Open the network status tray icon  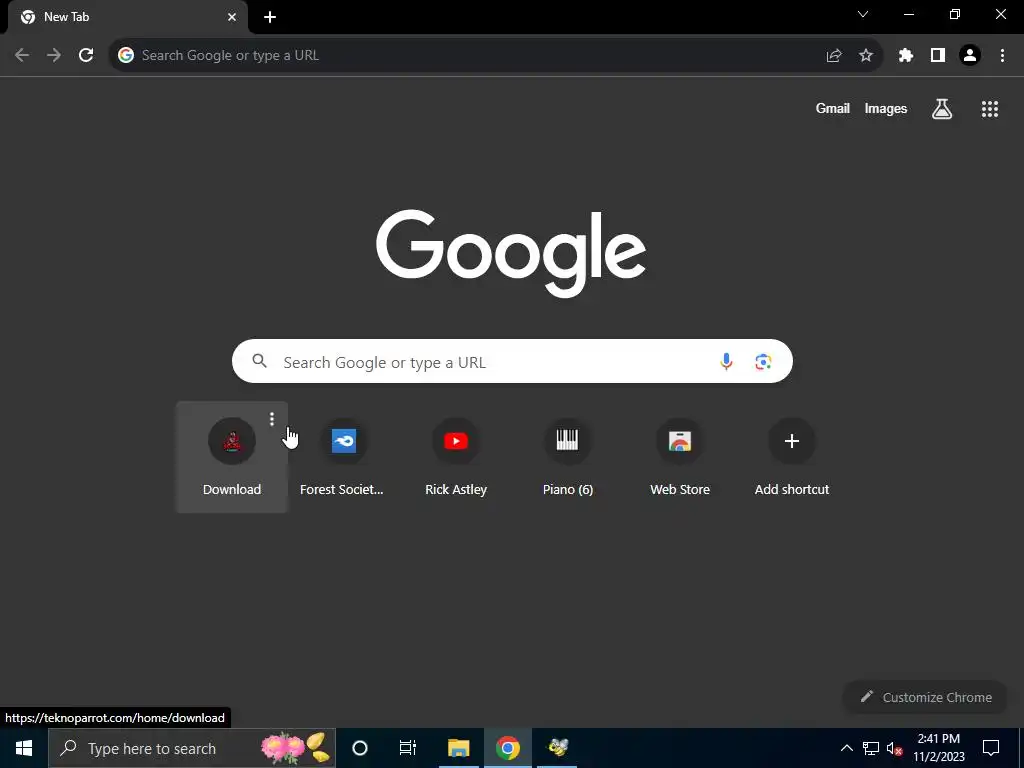pyautogui.click(x=871, y=748)
